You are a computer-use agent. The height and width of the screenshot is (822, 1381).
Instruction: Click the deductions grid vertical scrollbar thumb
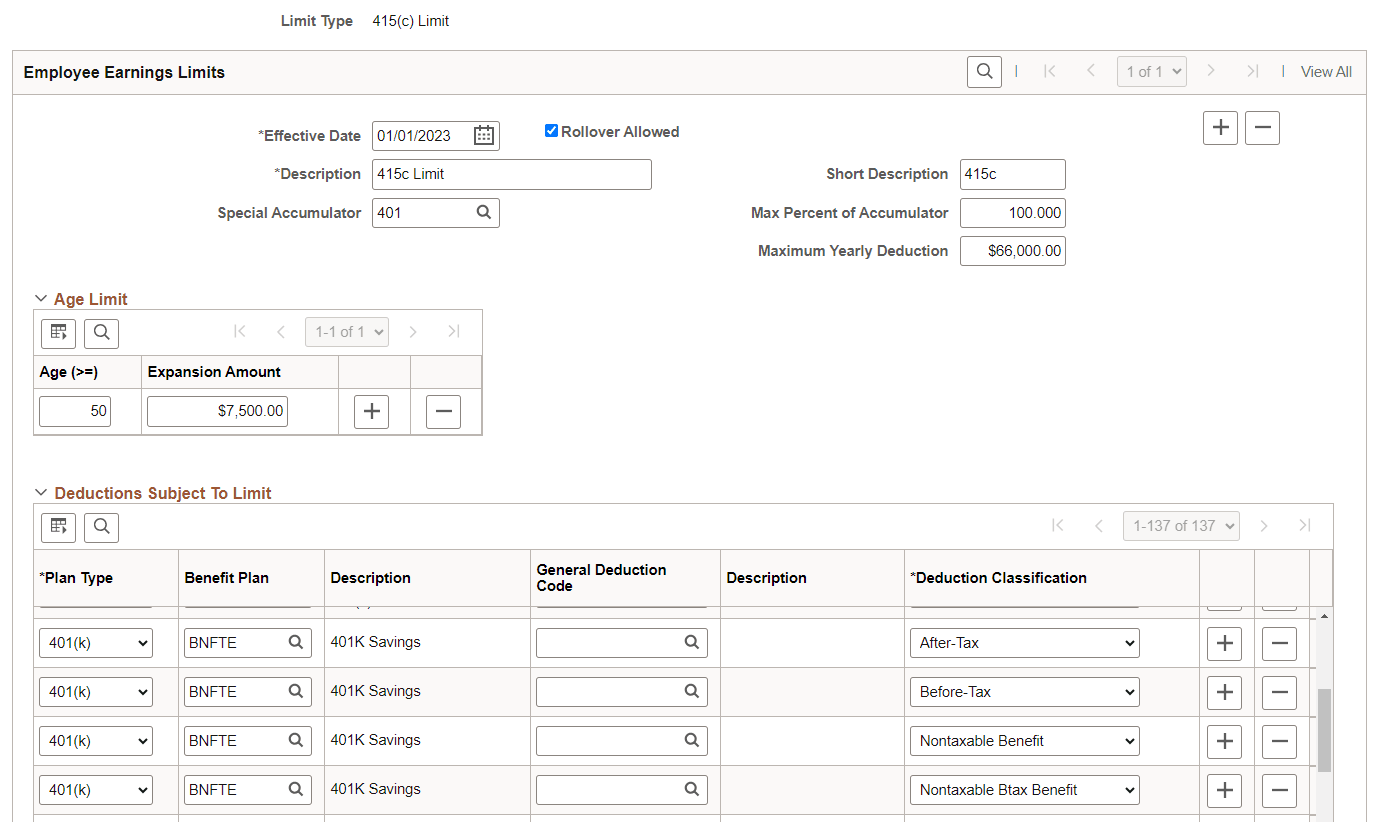(1324, 730)
